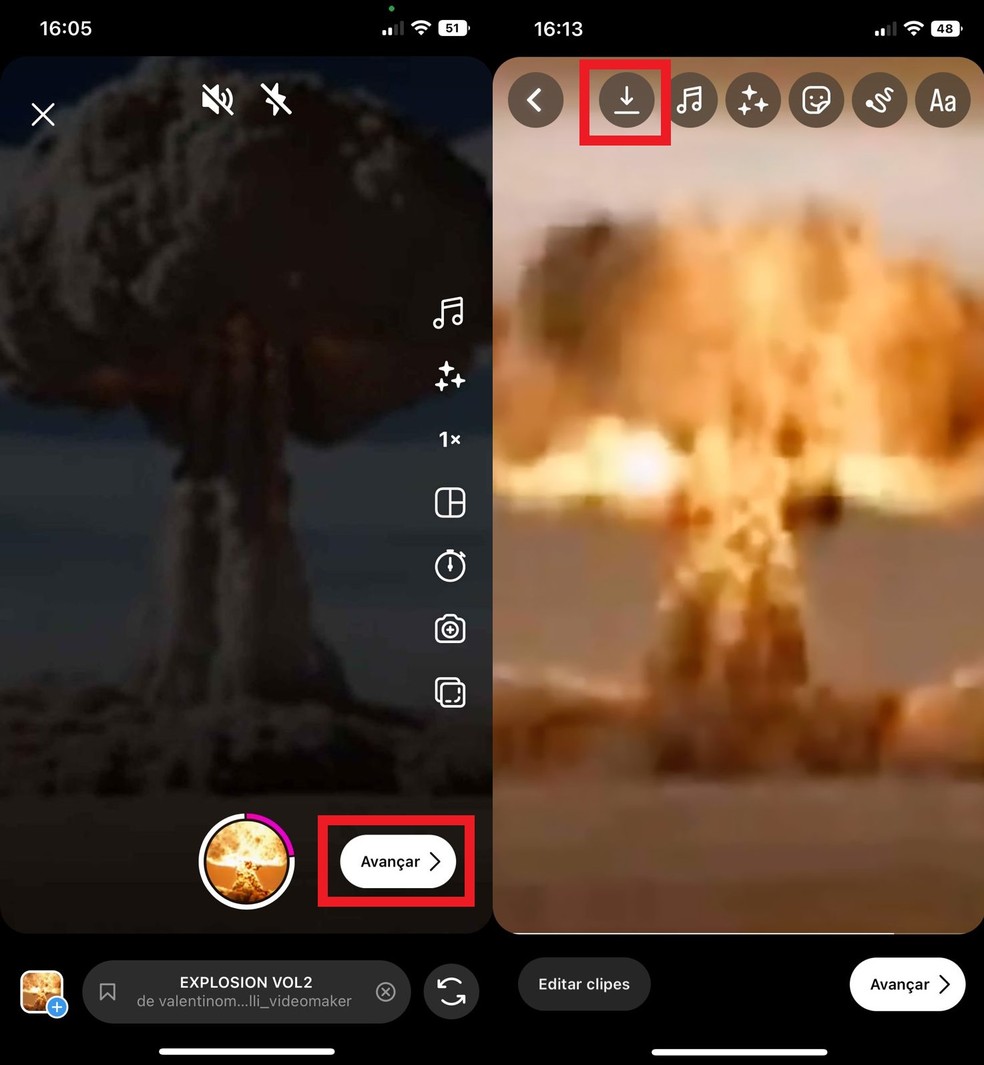The width and height of the screenshot is (984, 1065).
Task: Save the story using the download icon
Action: tap(625, 100)
